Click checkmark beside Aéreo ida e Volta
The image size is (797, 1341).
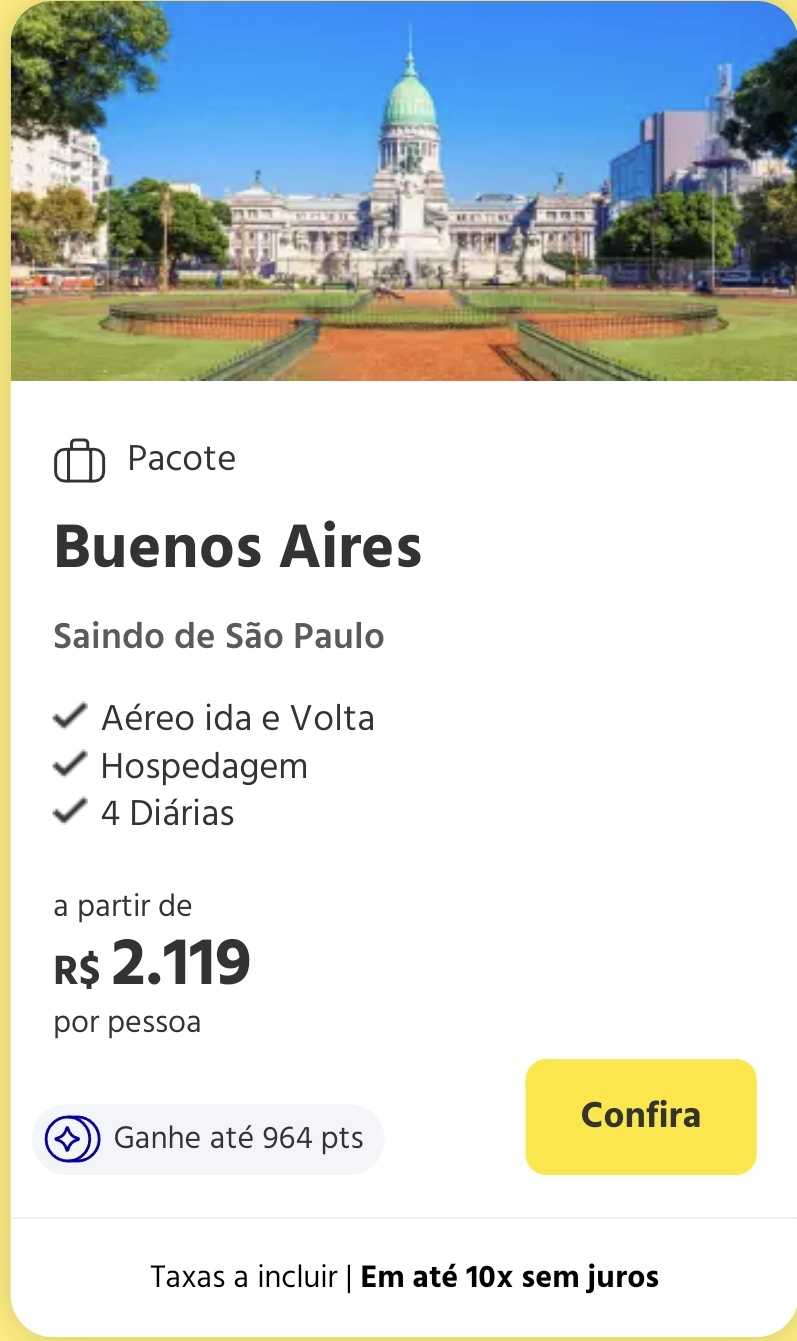pos(69,717)
